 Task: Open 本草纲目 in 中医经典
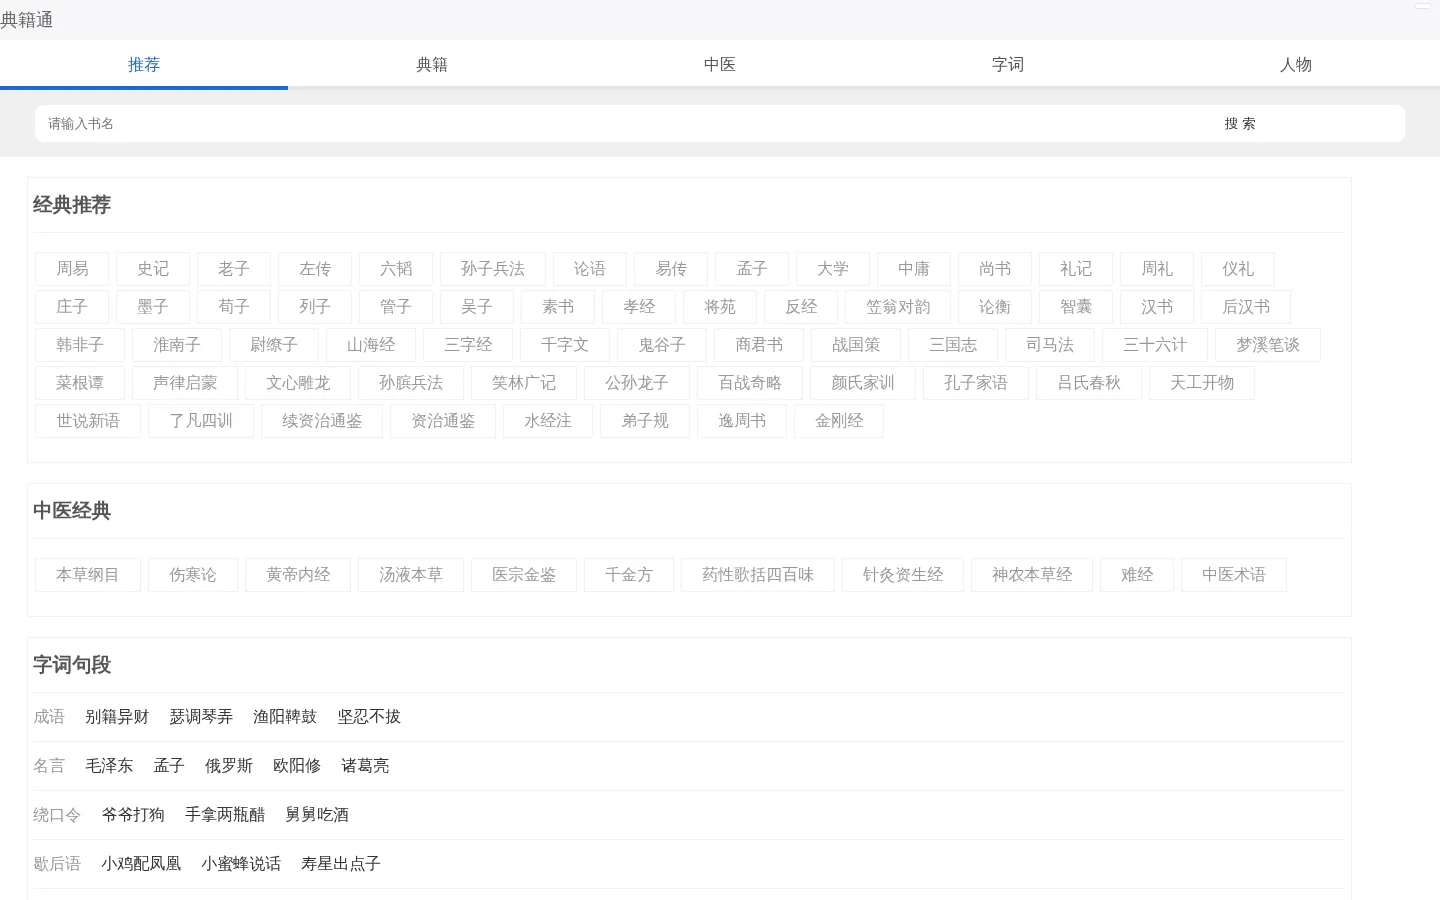[88, 575]
